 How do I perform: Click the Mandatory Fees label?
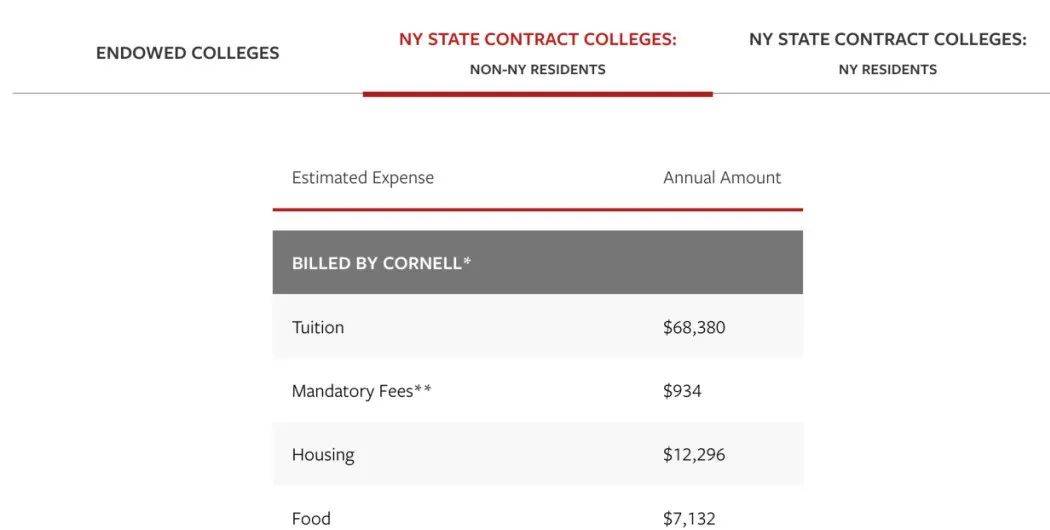(351, 391)
